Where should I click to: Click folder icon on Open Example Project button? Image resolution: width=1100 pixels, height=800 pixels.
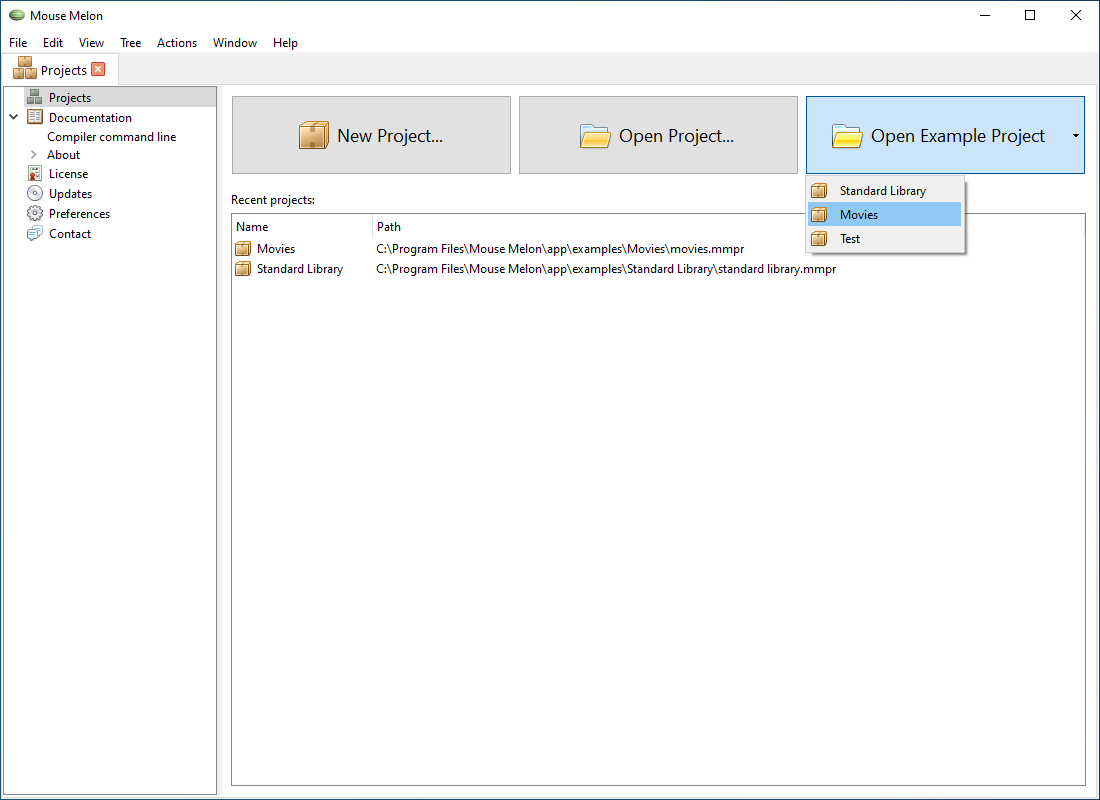pyautogui.click(x=847, y=135)
